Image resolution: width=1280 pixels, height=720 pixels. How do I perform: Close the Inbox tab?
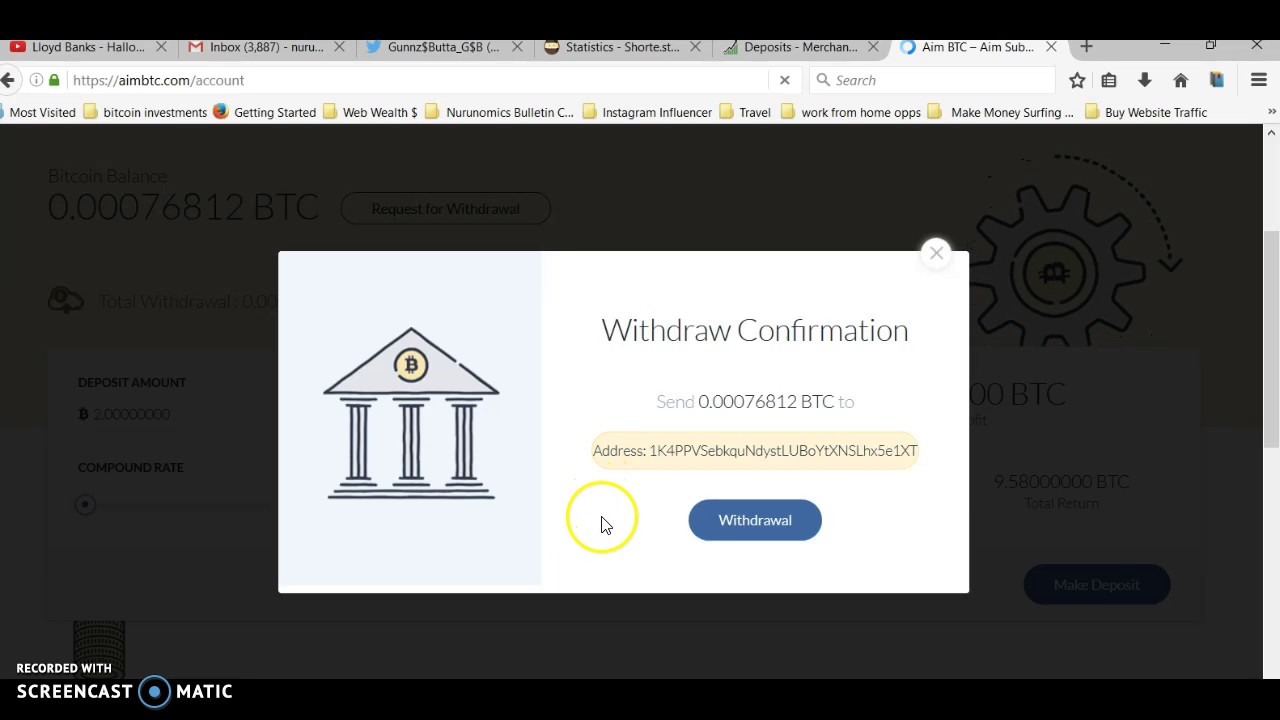(339, 47)
